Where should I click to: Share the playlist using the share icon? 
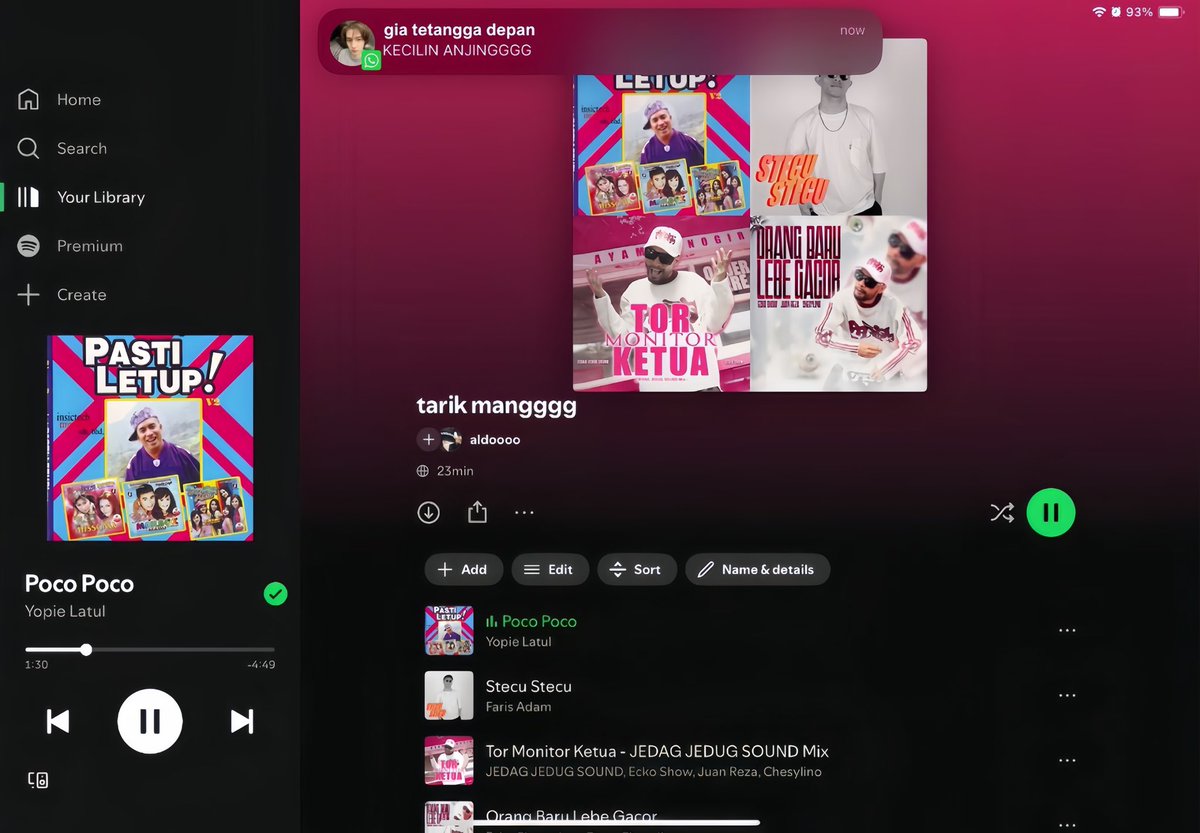[x=477, y=512]
